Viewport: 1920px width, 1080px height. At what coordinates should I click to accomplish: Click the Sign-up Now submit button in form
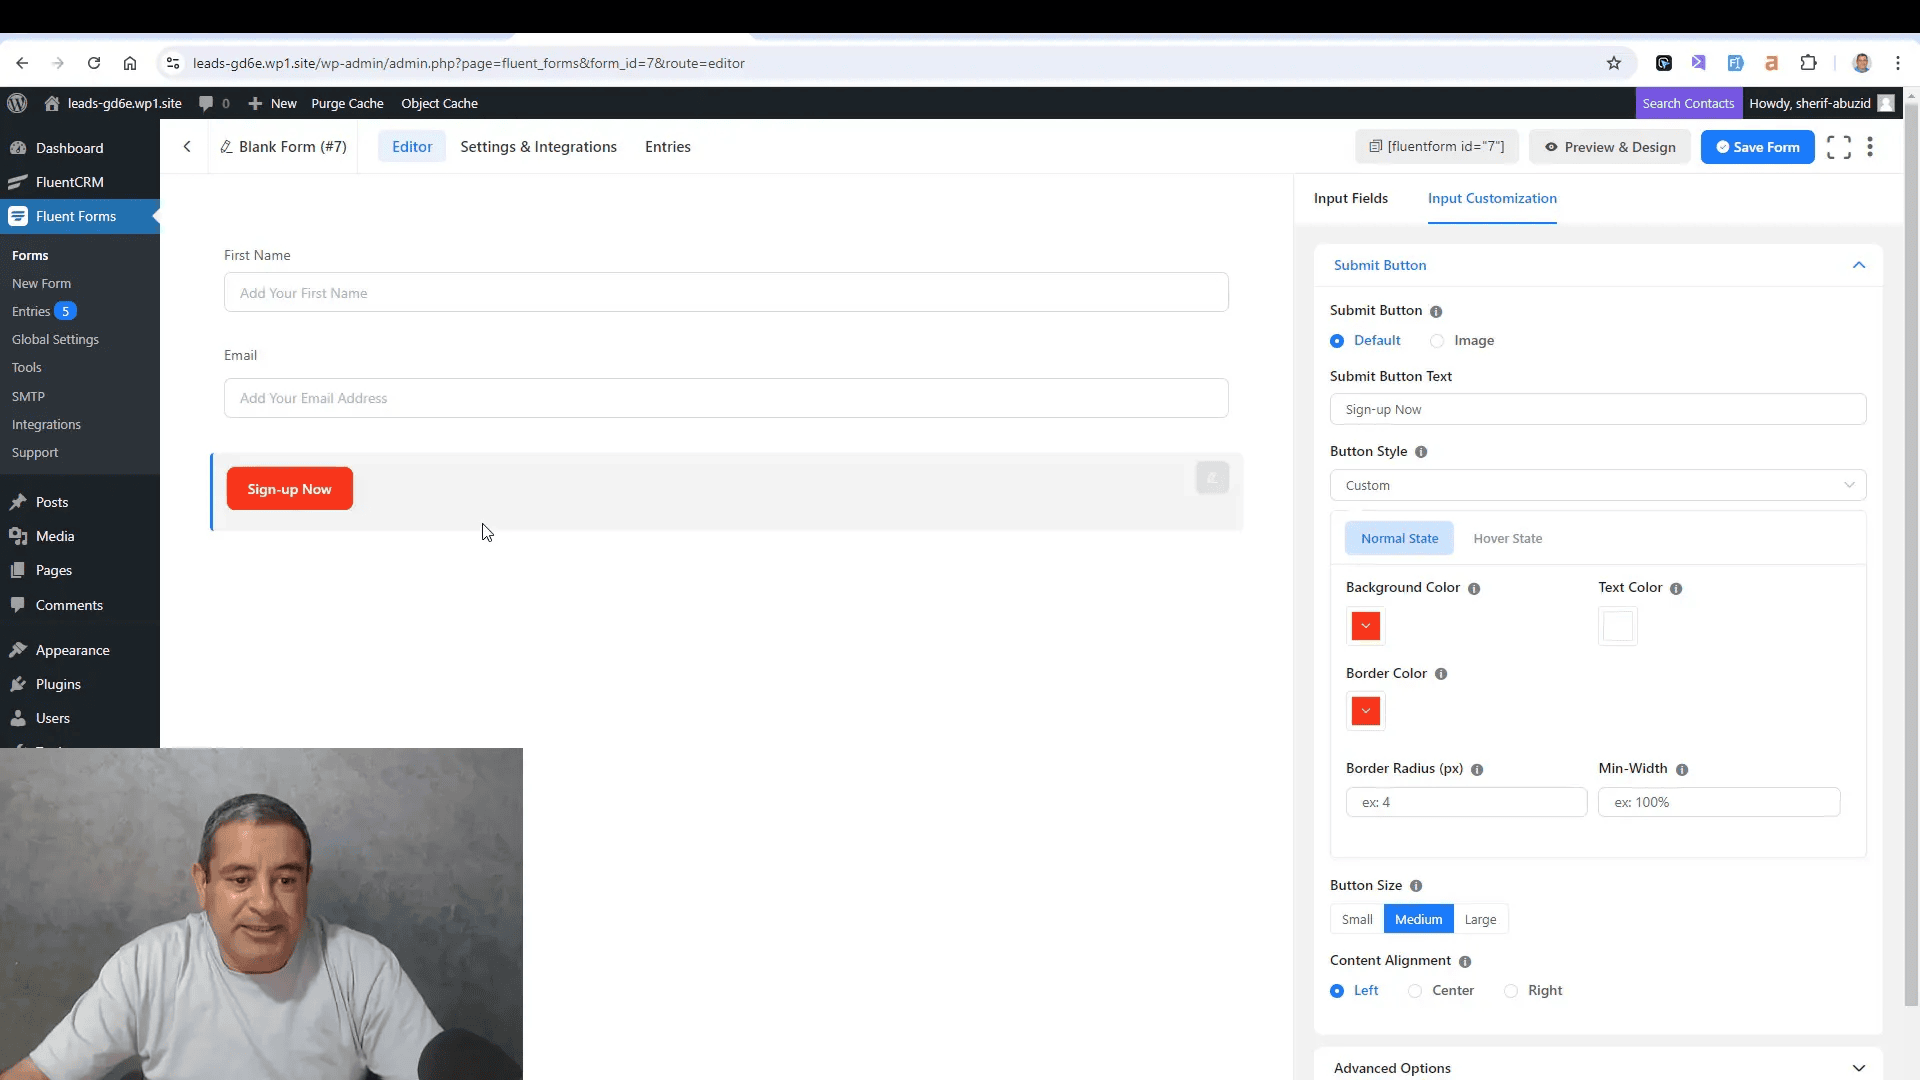click(x=290, y=489)
